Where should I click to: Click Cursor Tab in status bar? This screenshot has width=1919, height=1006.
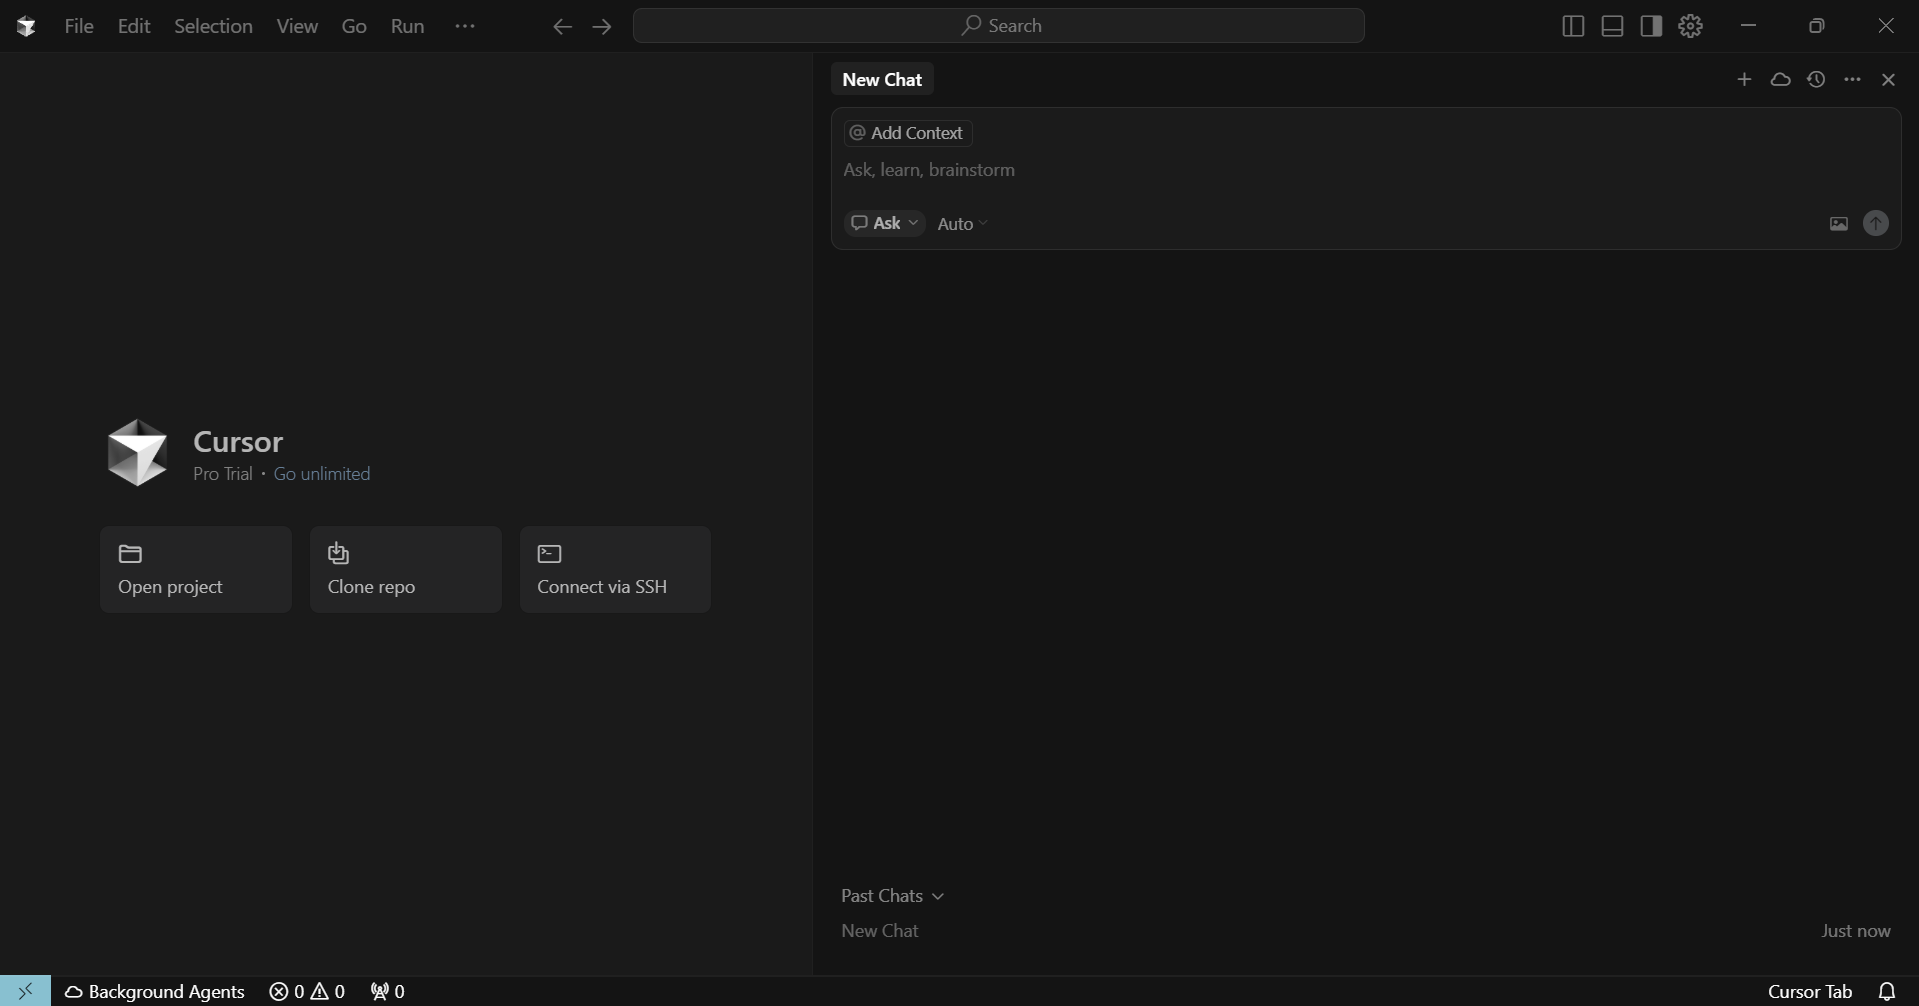coord(1810,991)
